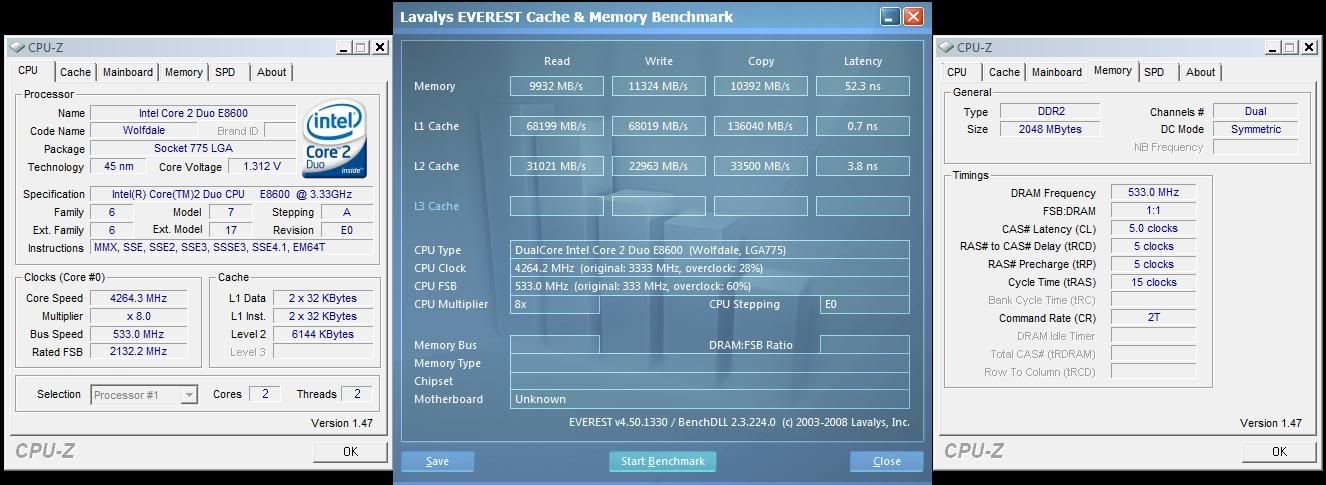Minimize the left CPU-Z window
This screenshot has height=485, width=1326.
tap(344, 47)
